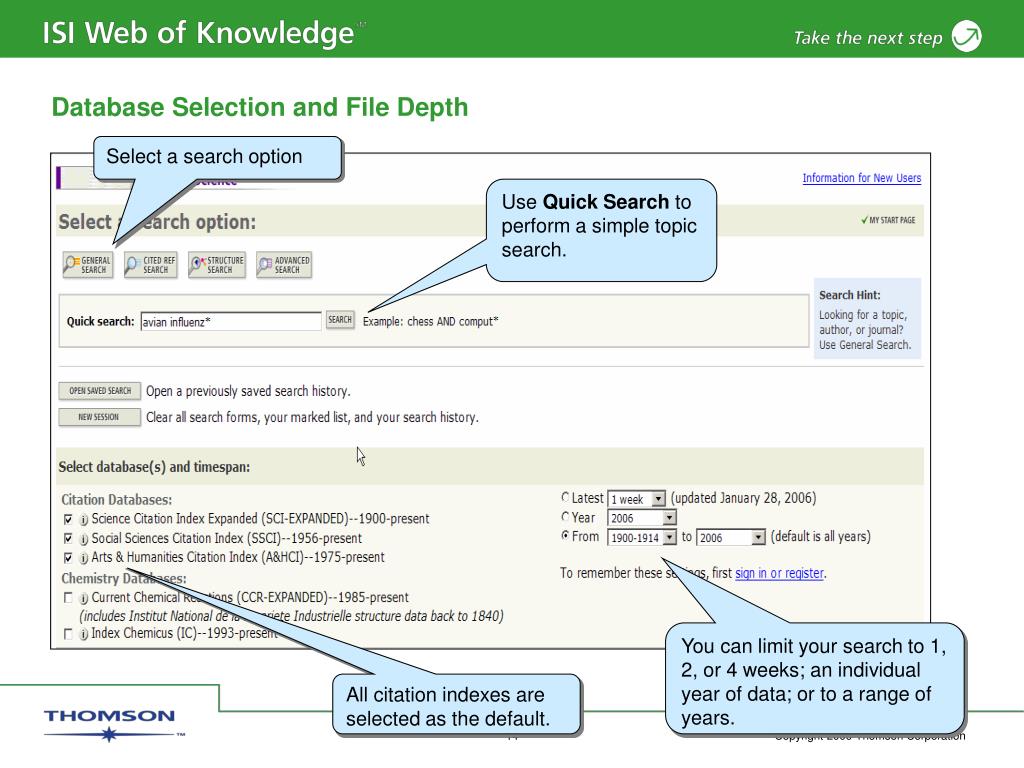
Task: Check Current Chemical Reactions checkbox
Action: click(x=68, y=598)
